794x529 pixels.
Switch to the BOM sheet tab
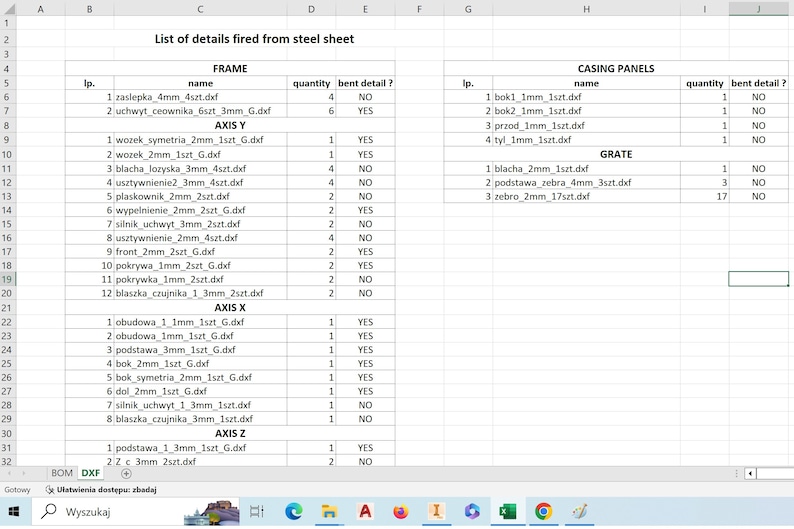(x=62, y=473)
